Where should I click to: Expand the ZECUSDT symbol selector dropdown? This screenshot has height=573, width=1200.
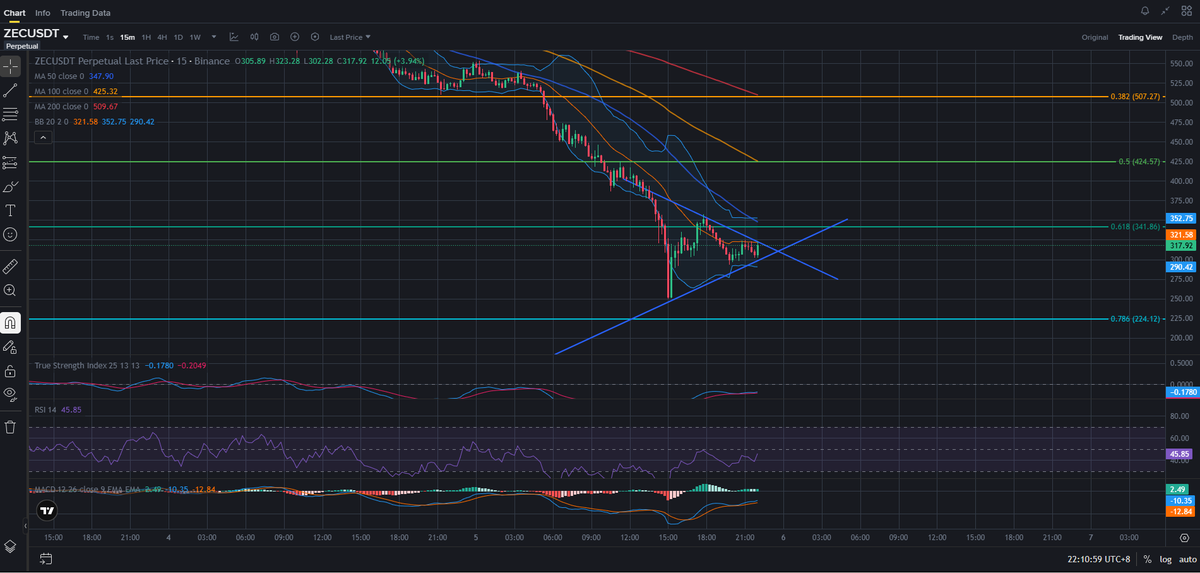[65, 37]
